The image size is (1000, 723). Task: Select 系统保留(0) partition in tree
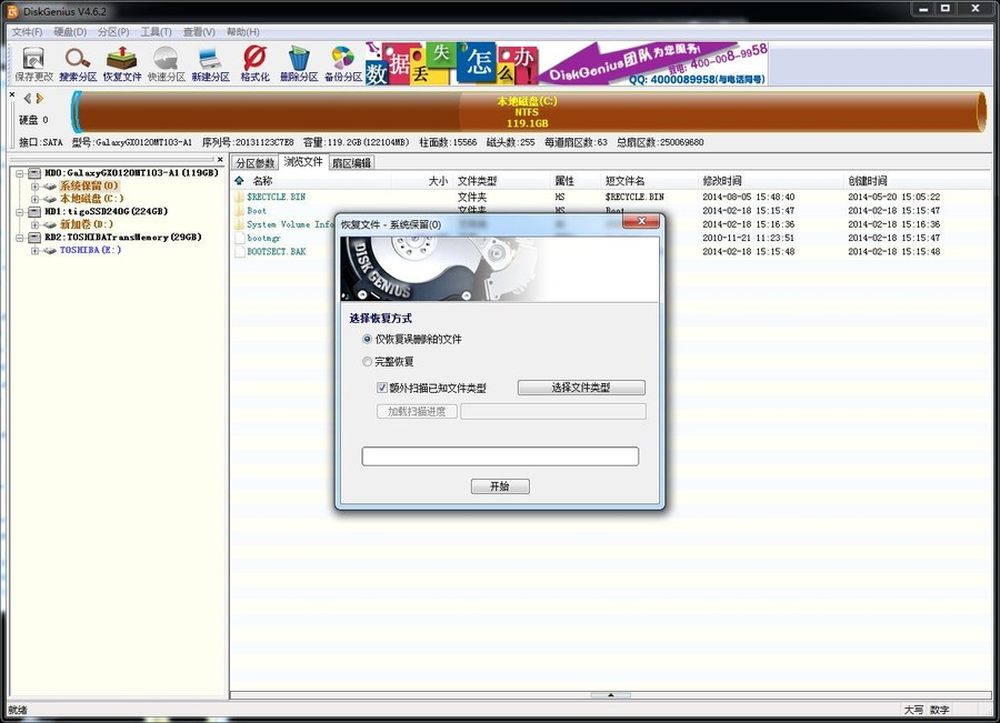click(x=89, y=186)
